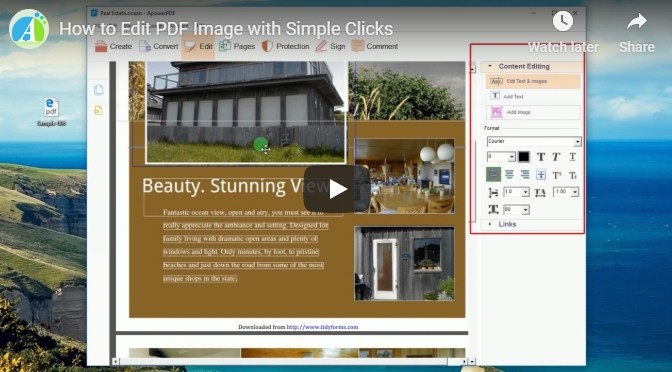Click the horizontal scale T icon
The width and height of the screenshot is (672, 372).
[493, 210]
